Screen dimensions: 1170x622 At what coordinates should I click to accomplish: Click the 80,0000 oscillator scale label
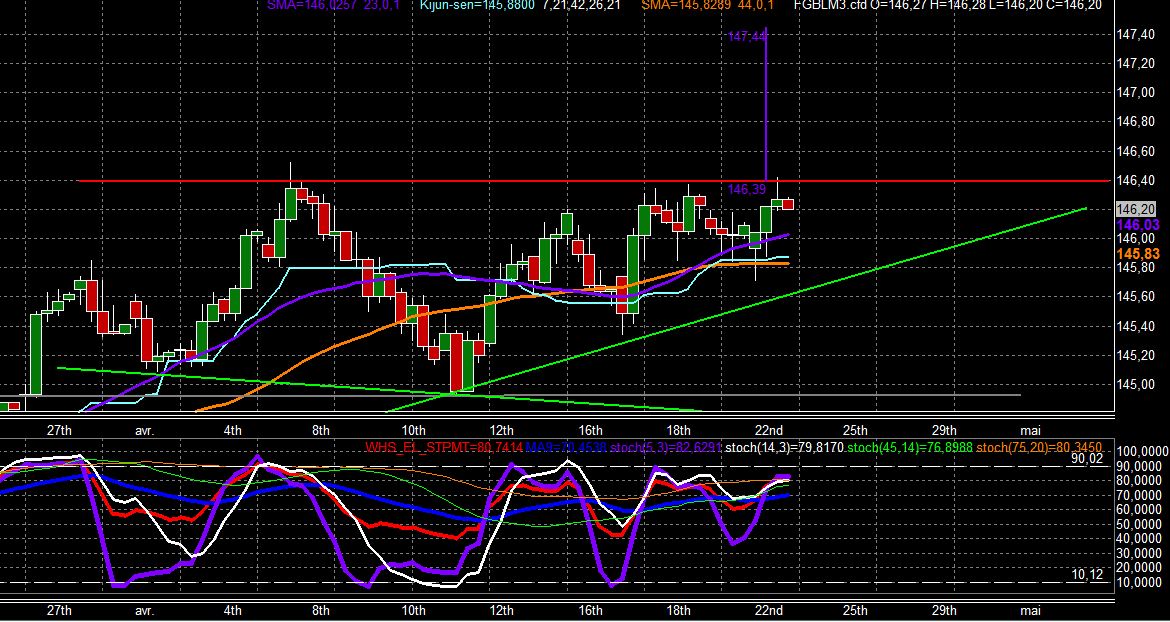coord(1139,481)
